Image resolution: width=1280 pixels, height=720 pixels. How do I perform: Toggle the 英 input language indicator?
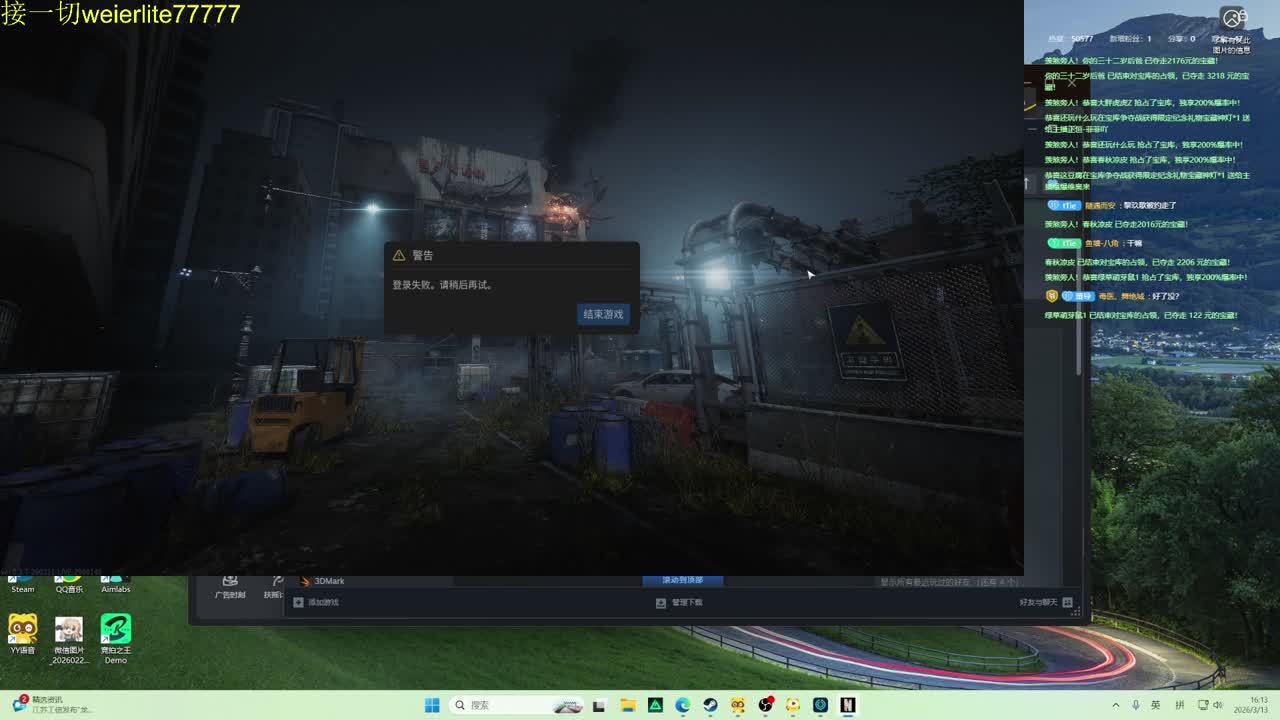pos(1155,705)
